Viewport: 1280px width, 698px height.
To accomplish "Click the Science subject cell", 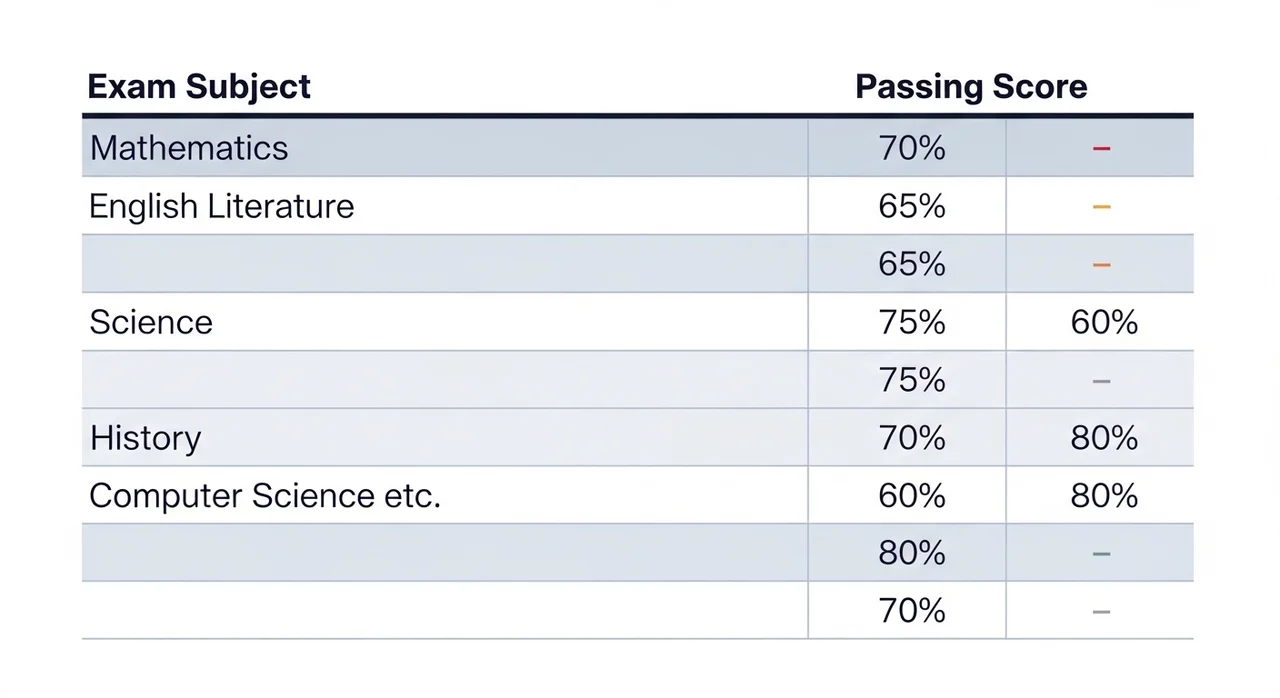I will coord(151,322).
